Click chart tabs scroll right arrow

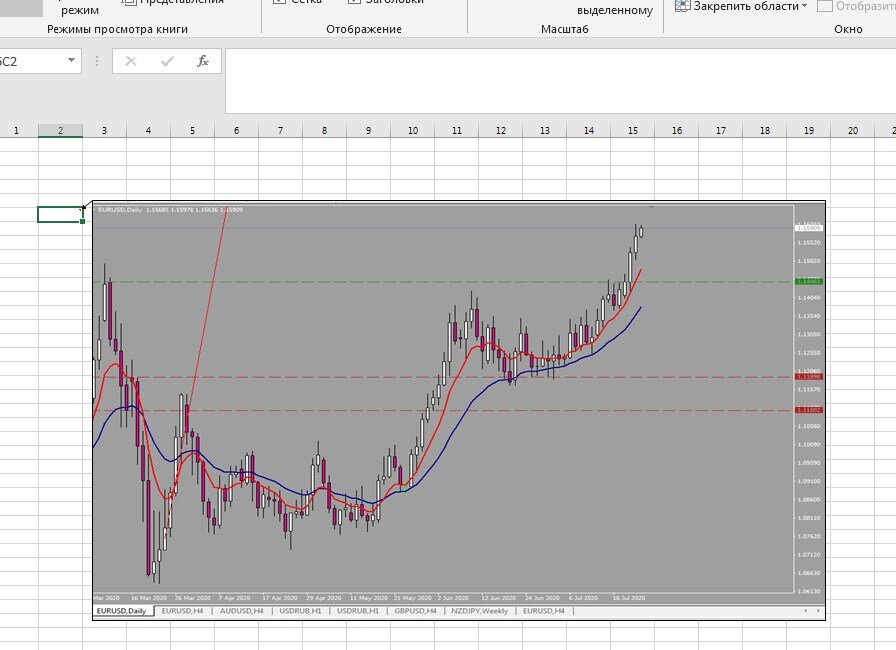pyautogui.click(x=818, y=611)
